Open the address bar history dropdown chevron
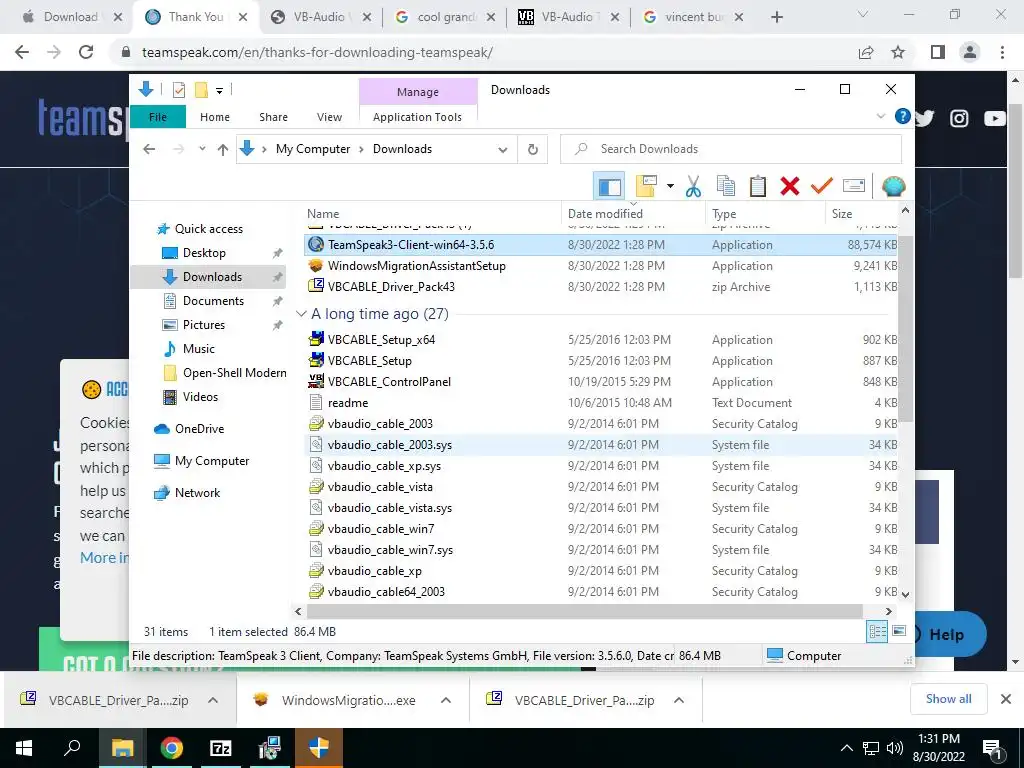Viewport: 1024px width, 768px height. 502,150
